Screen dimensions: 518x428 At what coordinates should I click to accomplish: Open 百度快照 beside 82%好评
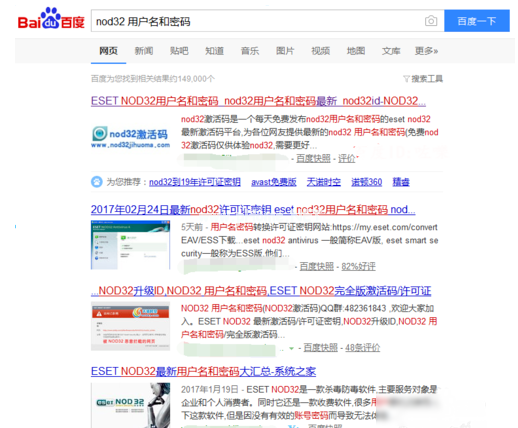coord(317,266)
